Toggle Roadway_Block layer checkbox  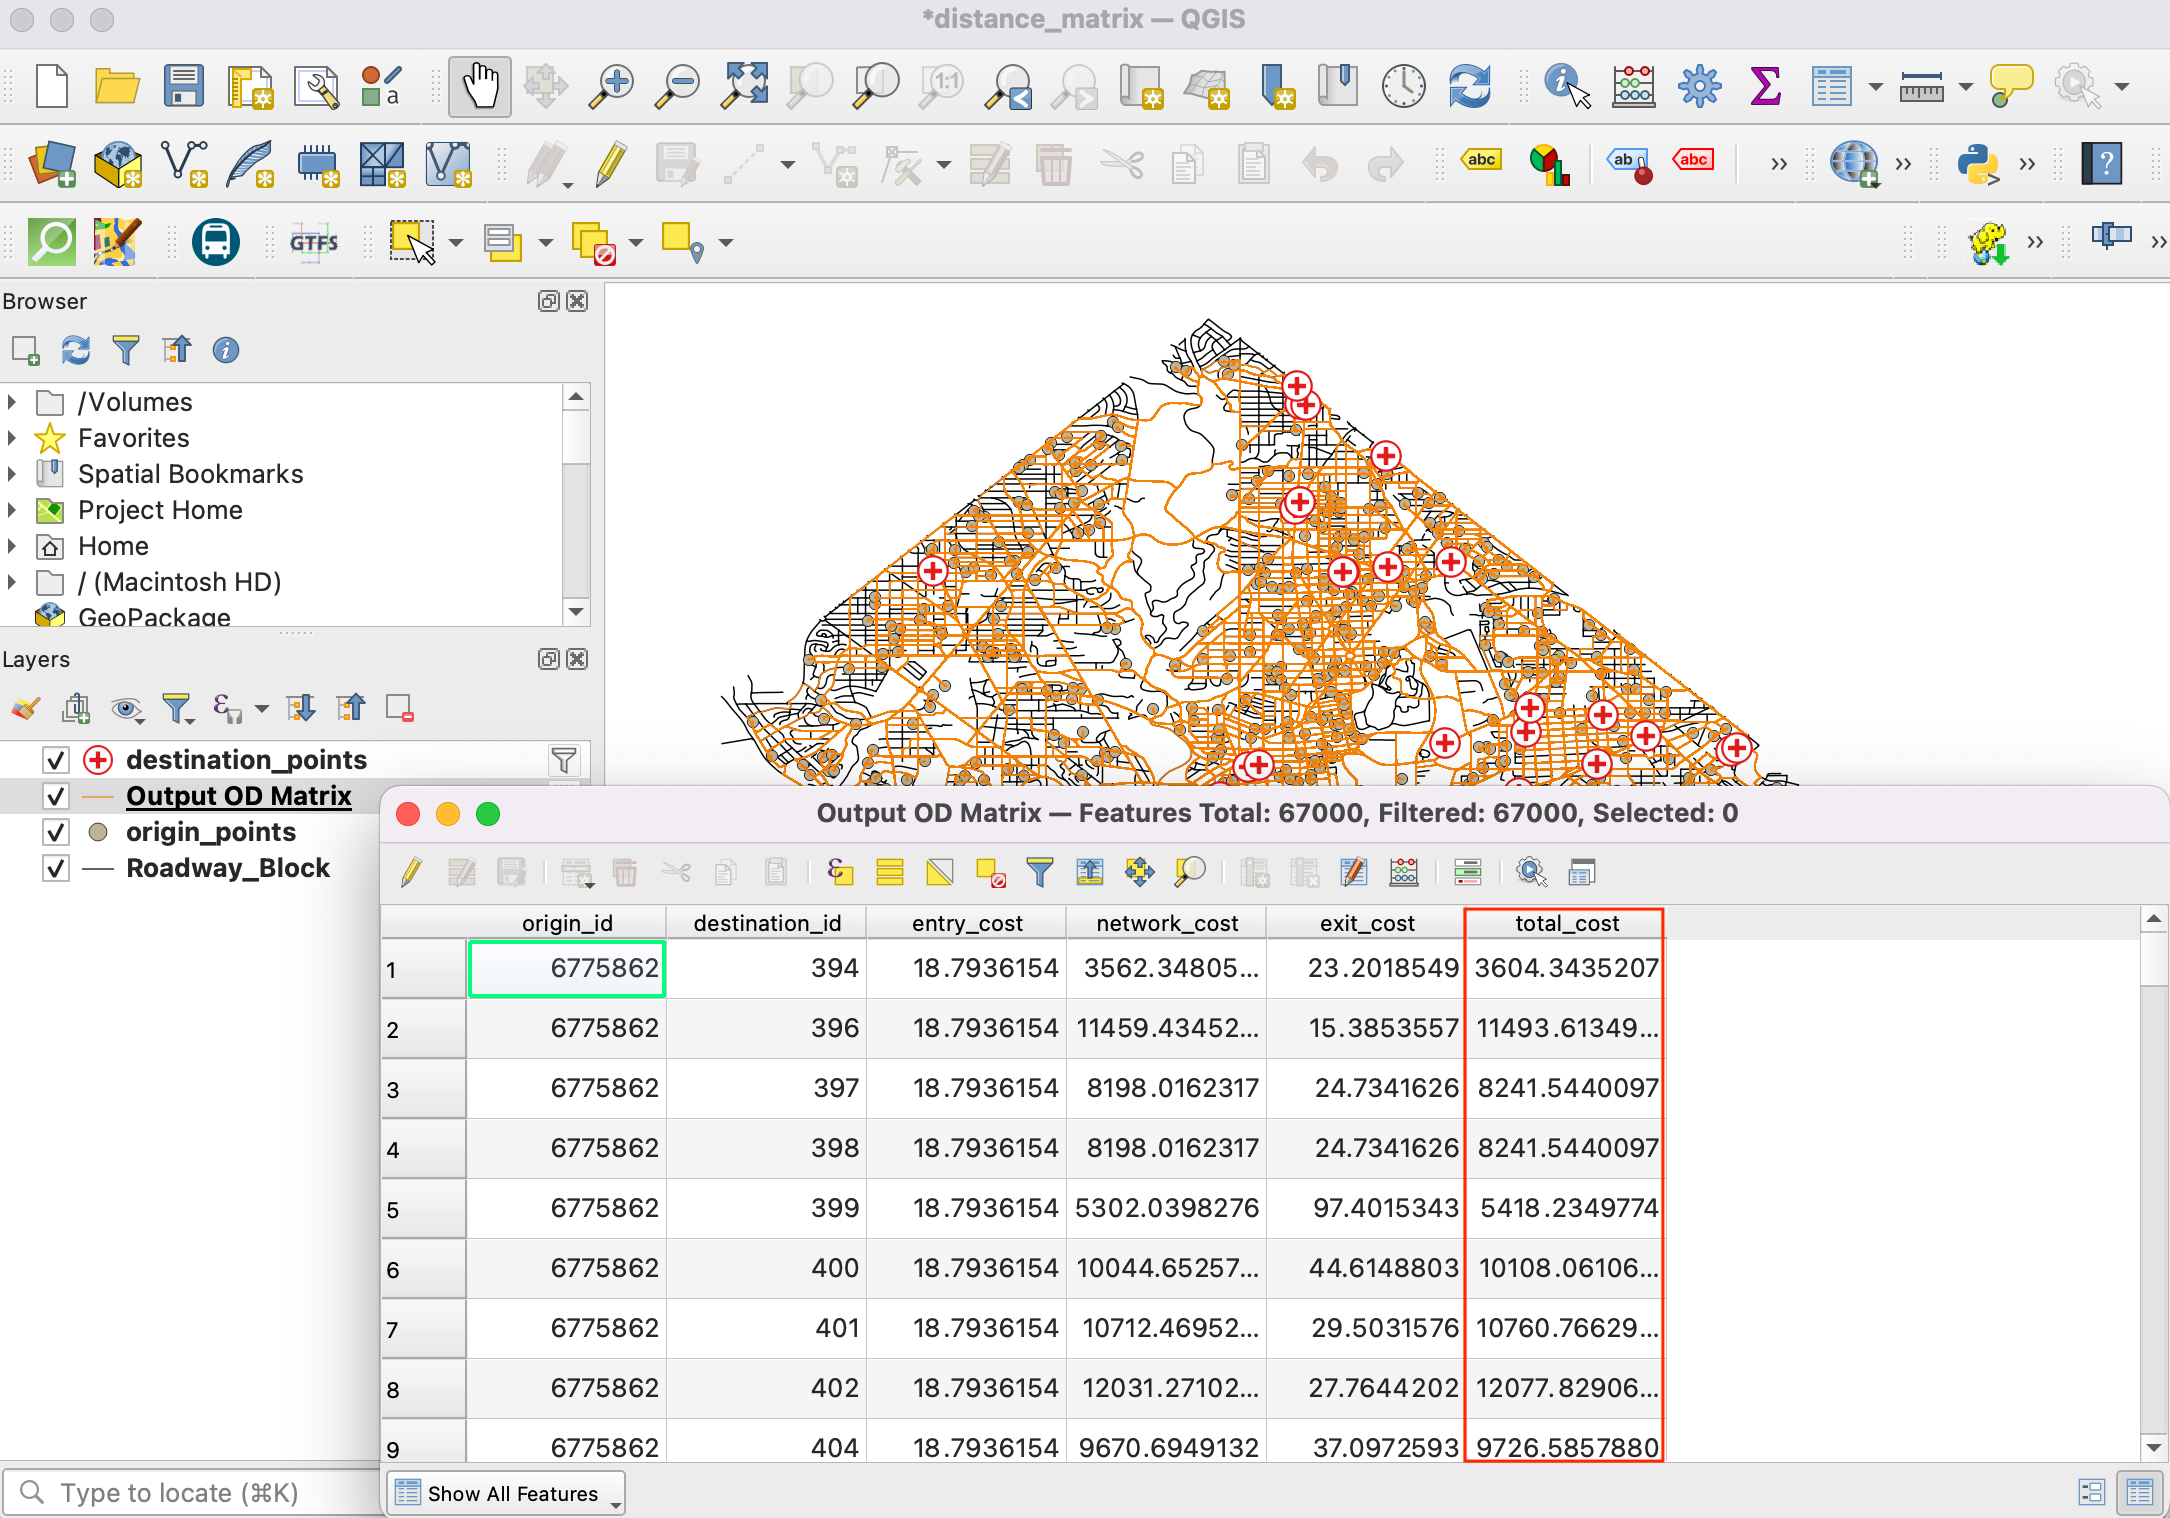coord(56,868)
